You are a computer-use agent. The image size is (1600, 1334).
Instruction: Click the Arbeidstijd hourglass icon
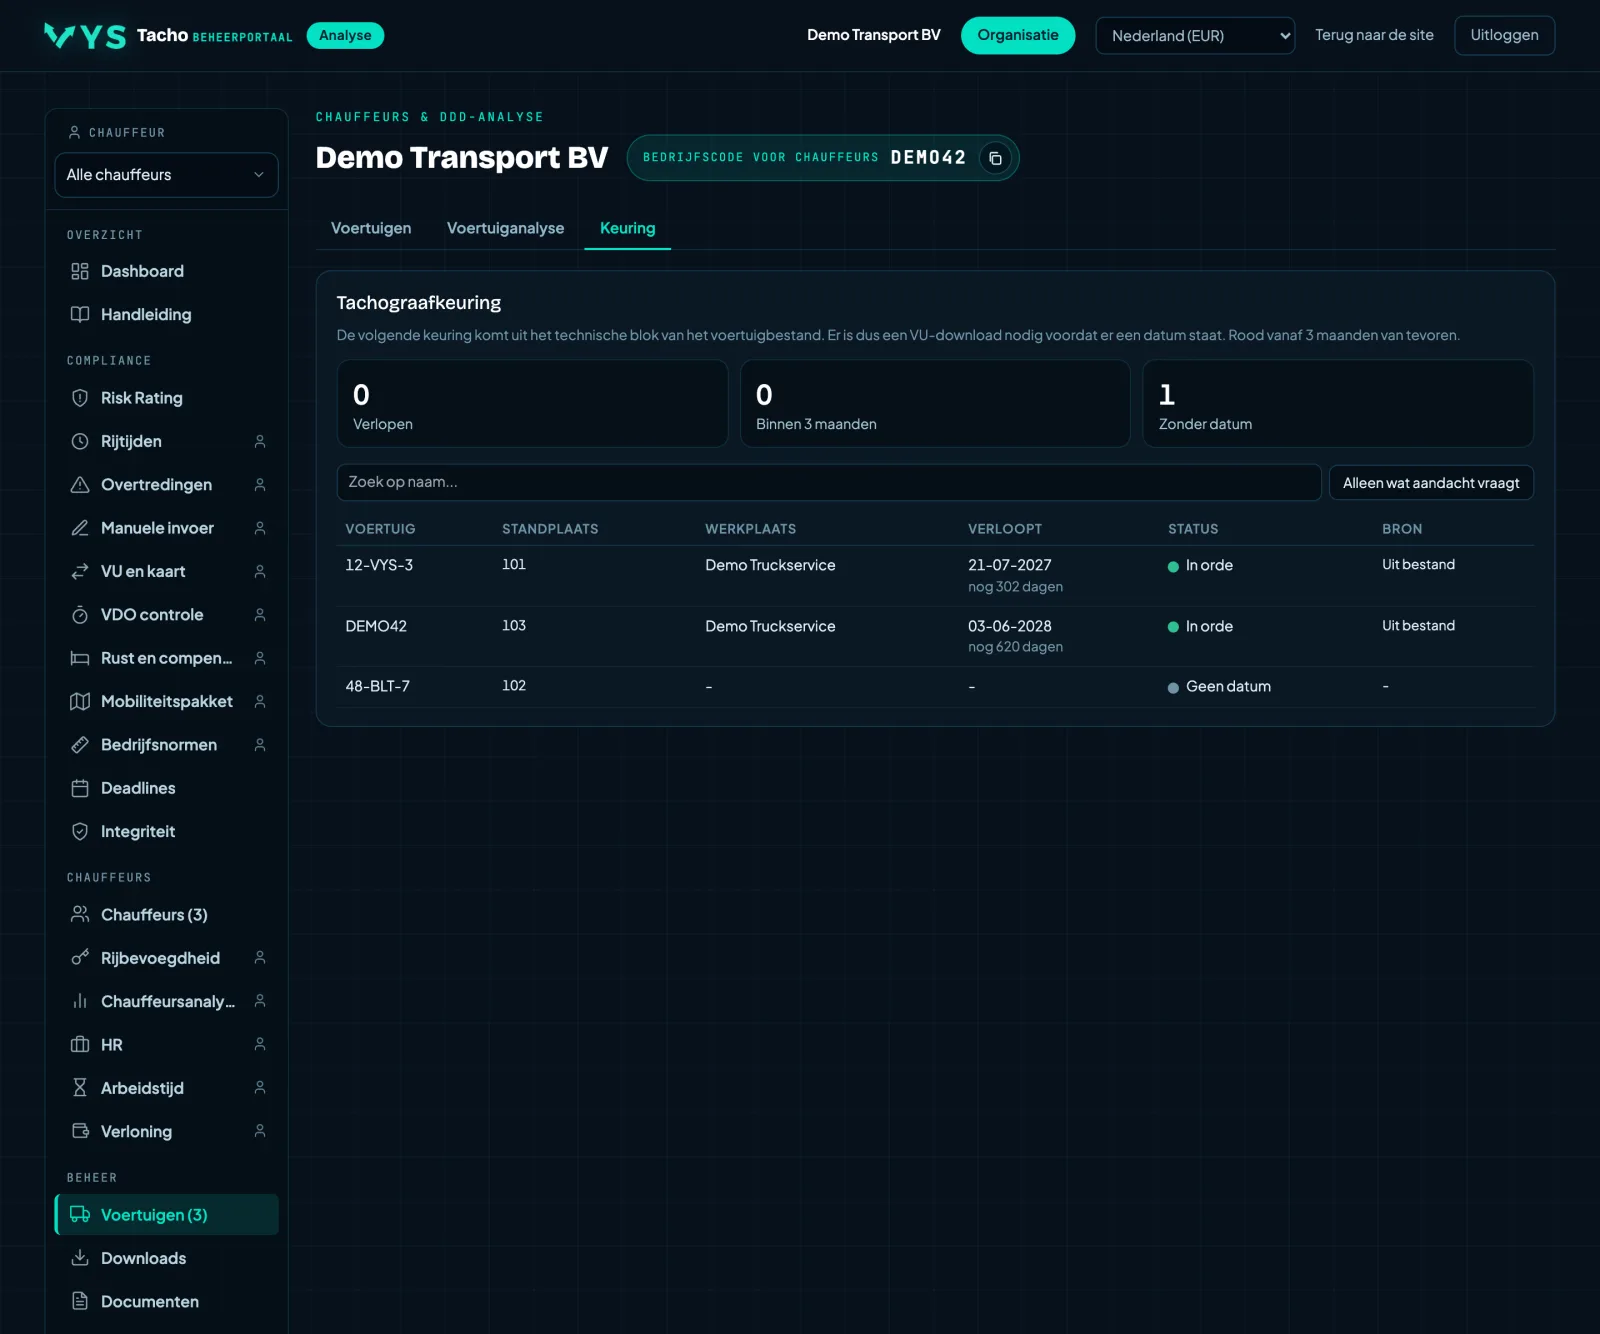80,1088
